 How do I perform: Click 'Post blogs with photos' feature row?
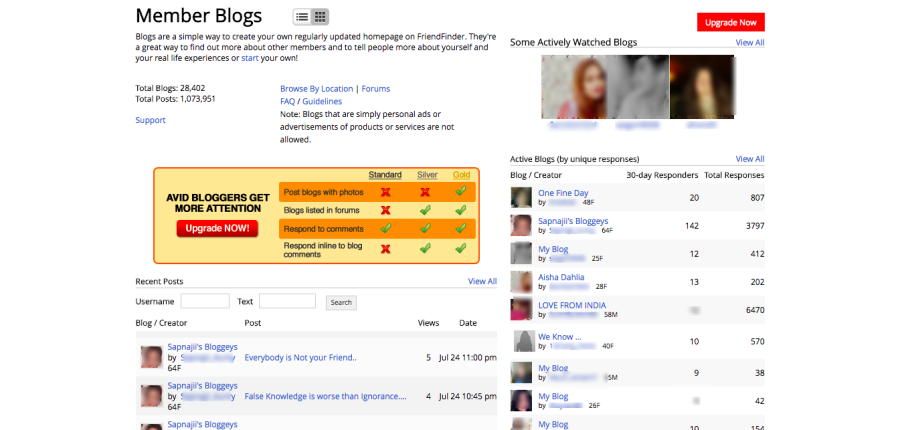pos(377,192)
